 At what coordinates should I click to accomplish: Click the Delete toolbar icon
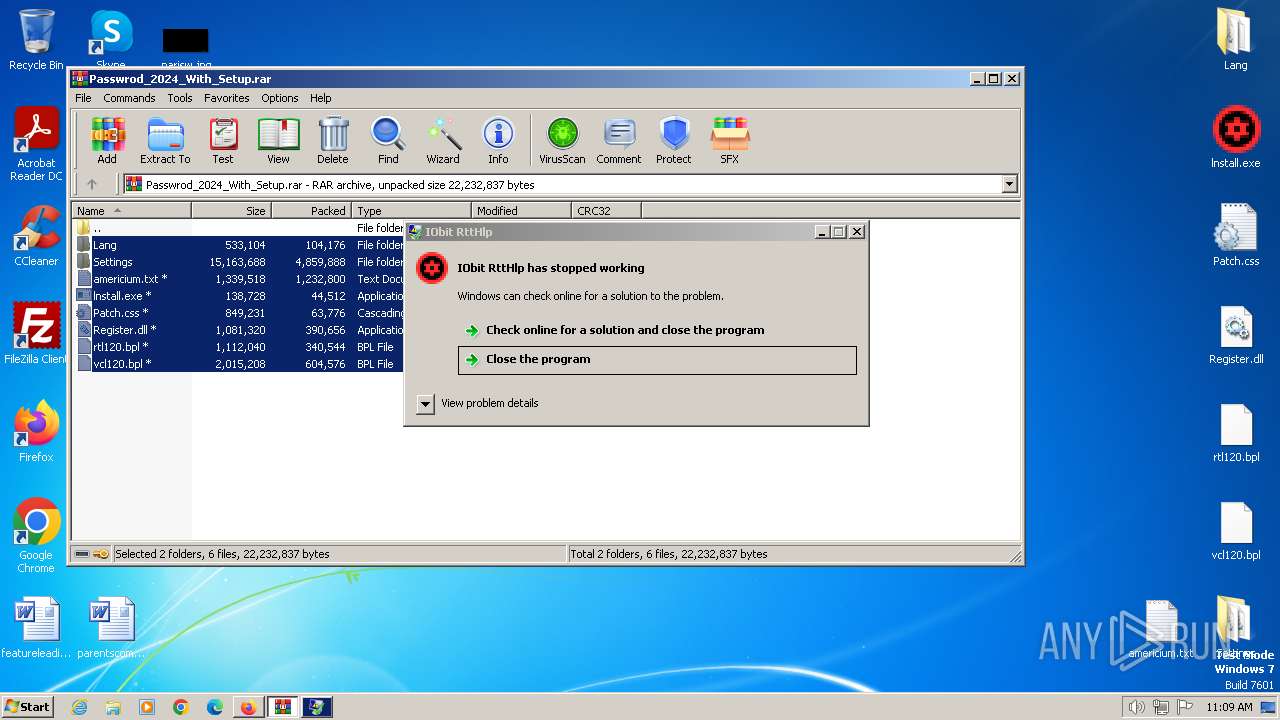point(333,141)
